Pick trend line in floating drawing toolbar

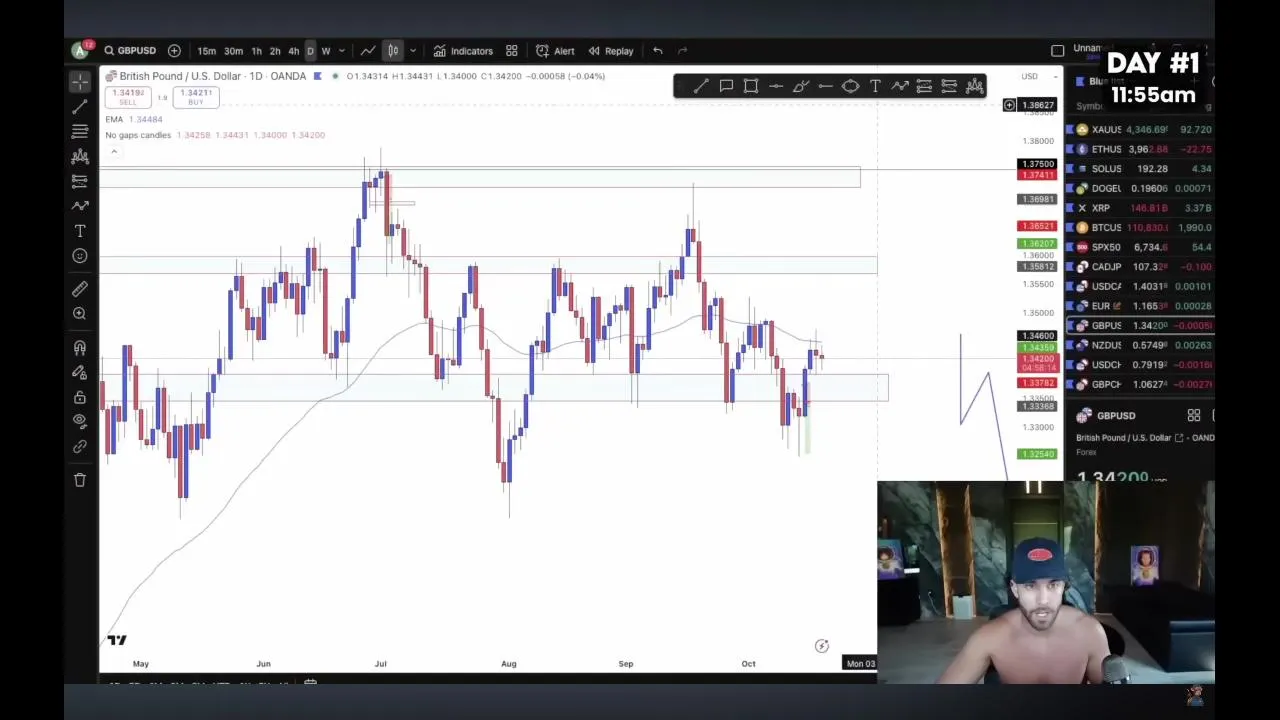pos(701,87)
